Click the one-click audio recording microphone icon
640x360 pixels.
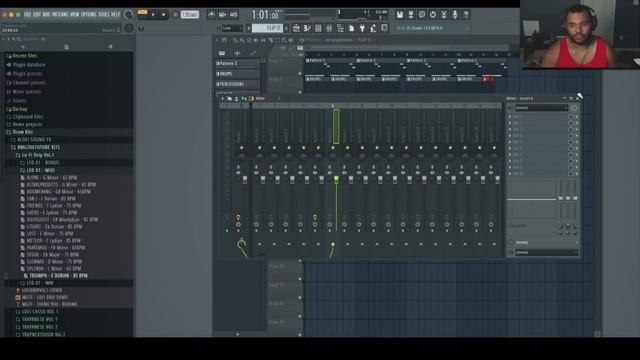(455, 15)
